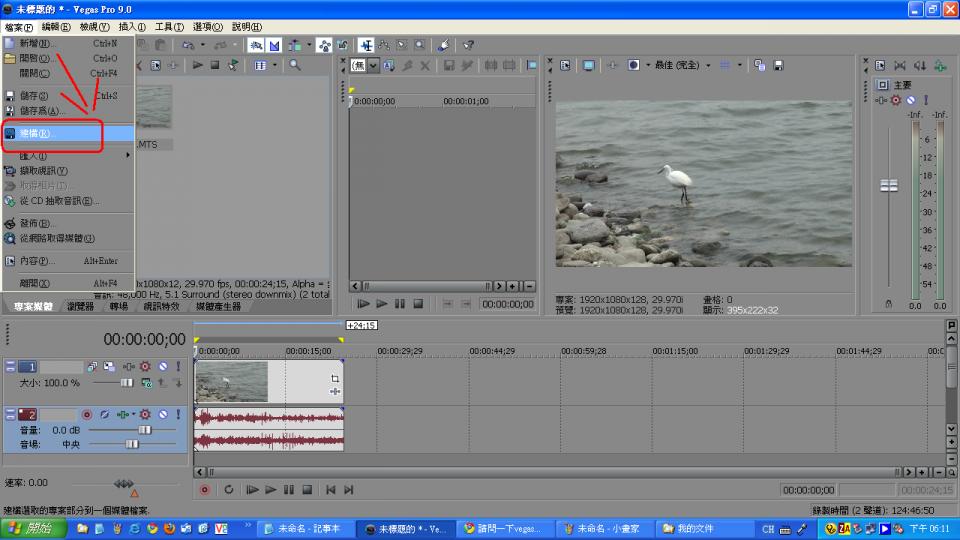Open project media views dropdown arrow
The width and height of the screenshot is (960, 540).
[275, 65]
